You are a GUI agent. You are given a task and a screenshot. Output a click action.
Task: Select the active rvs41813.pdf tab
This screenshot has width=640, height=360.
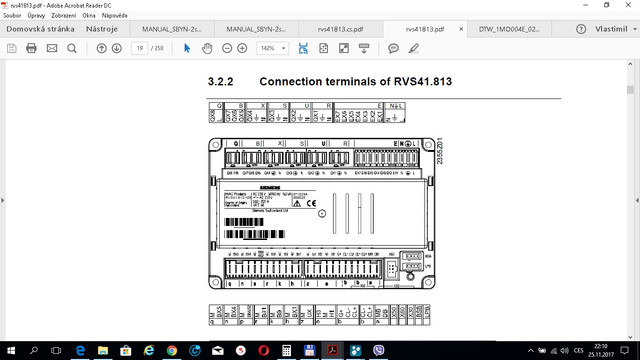425,29
